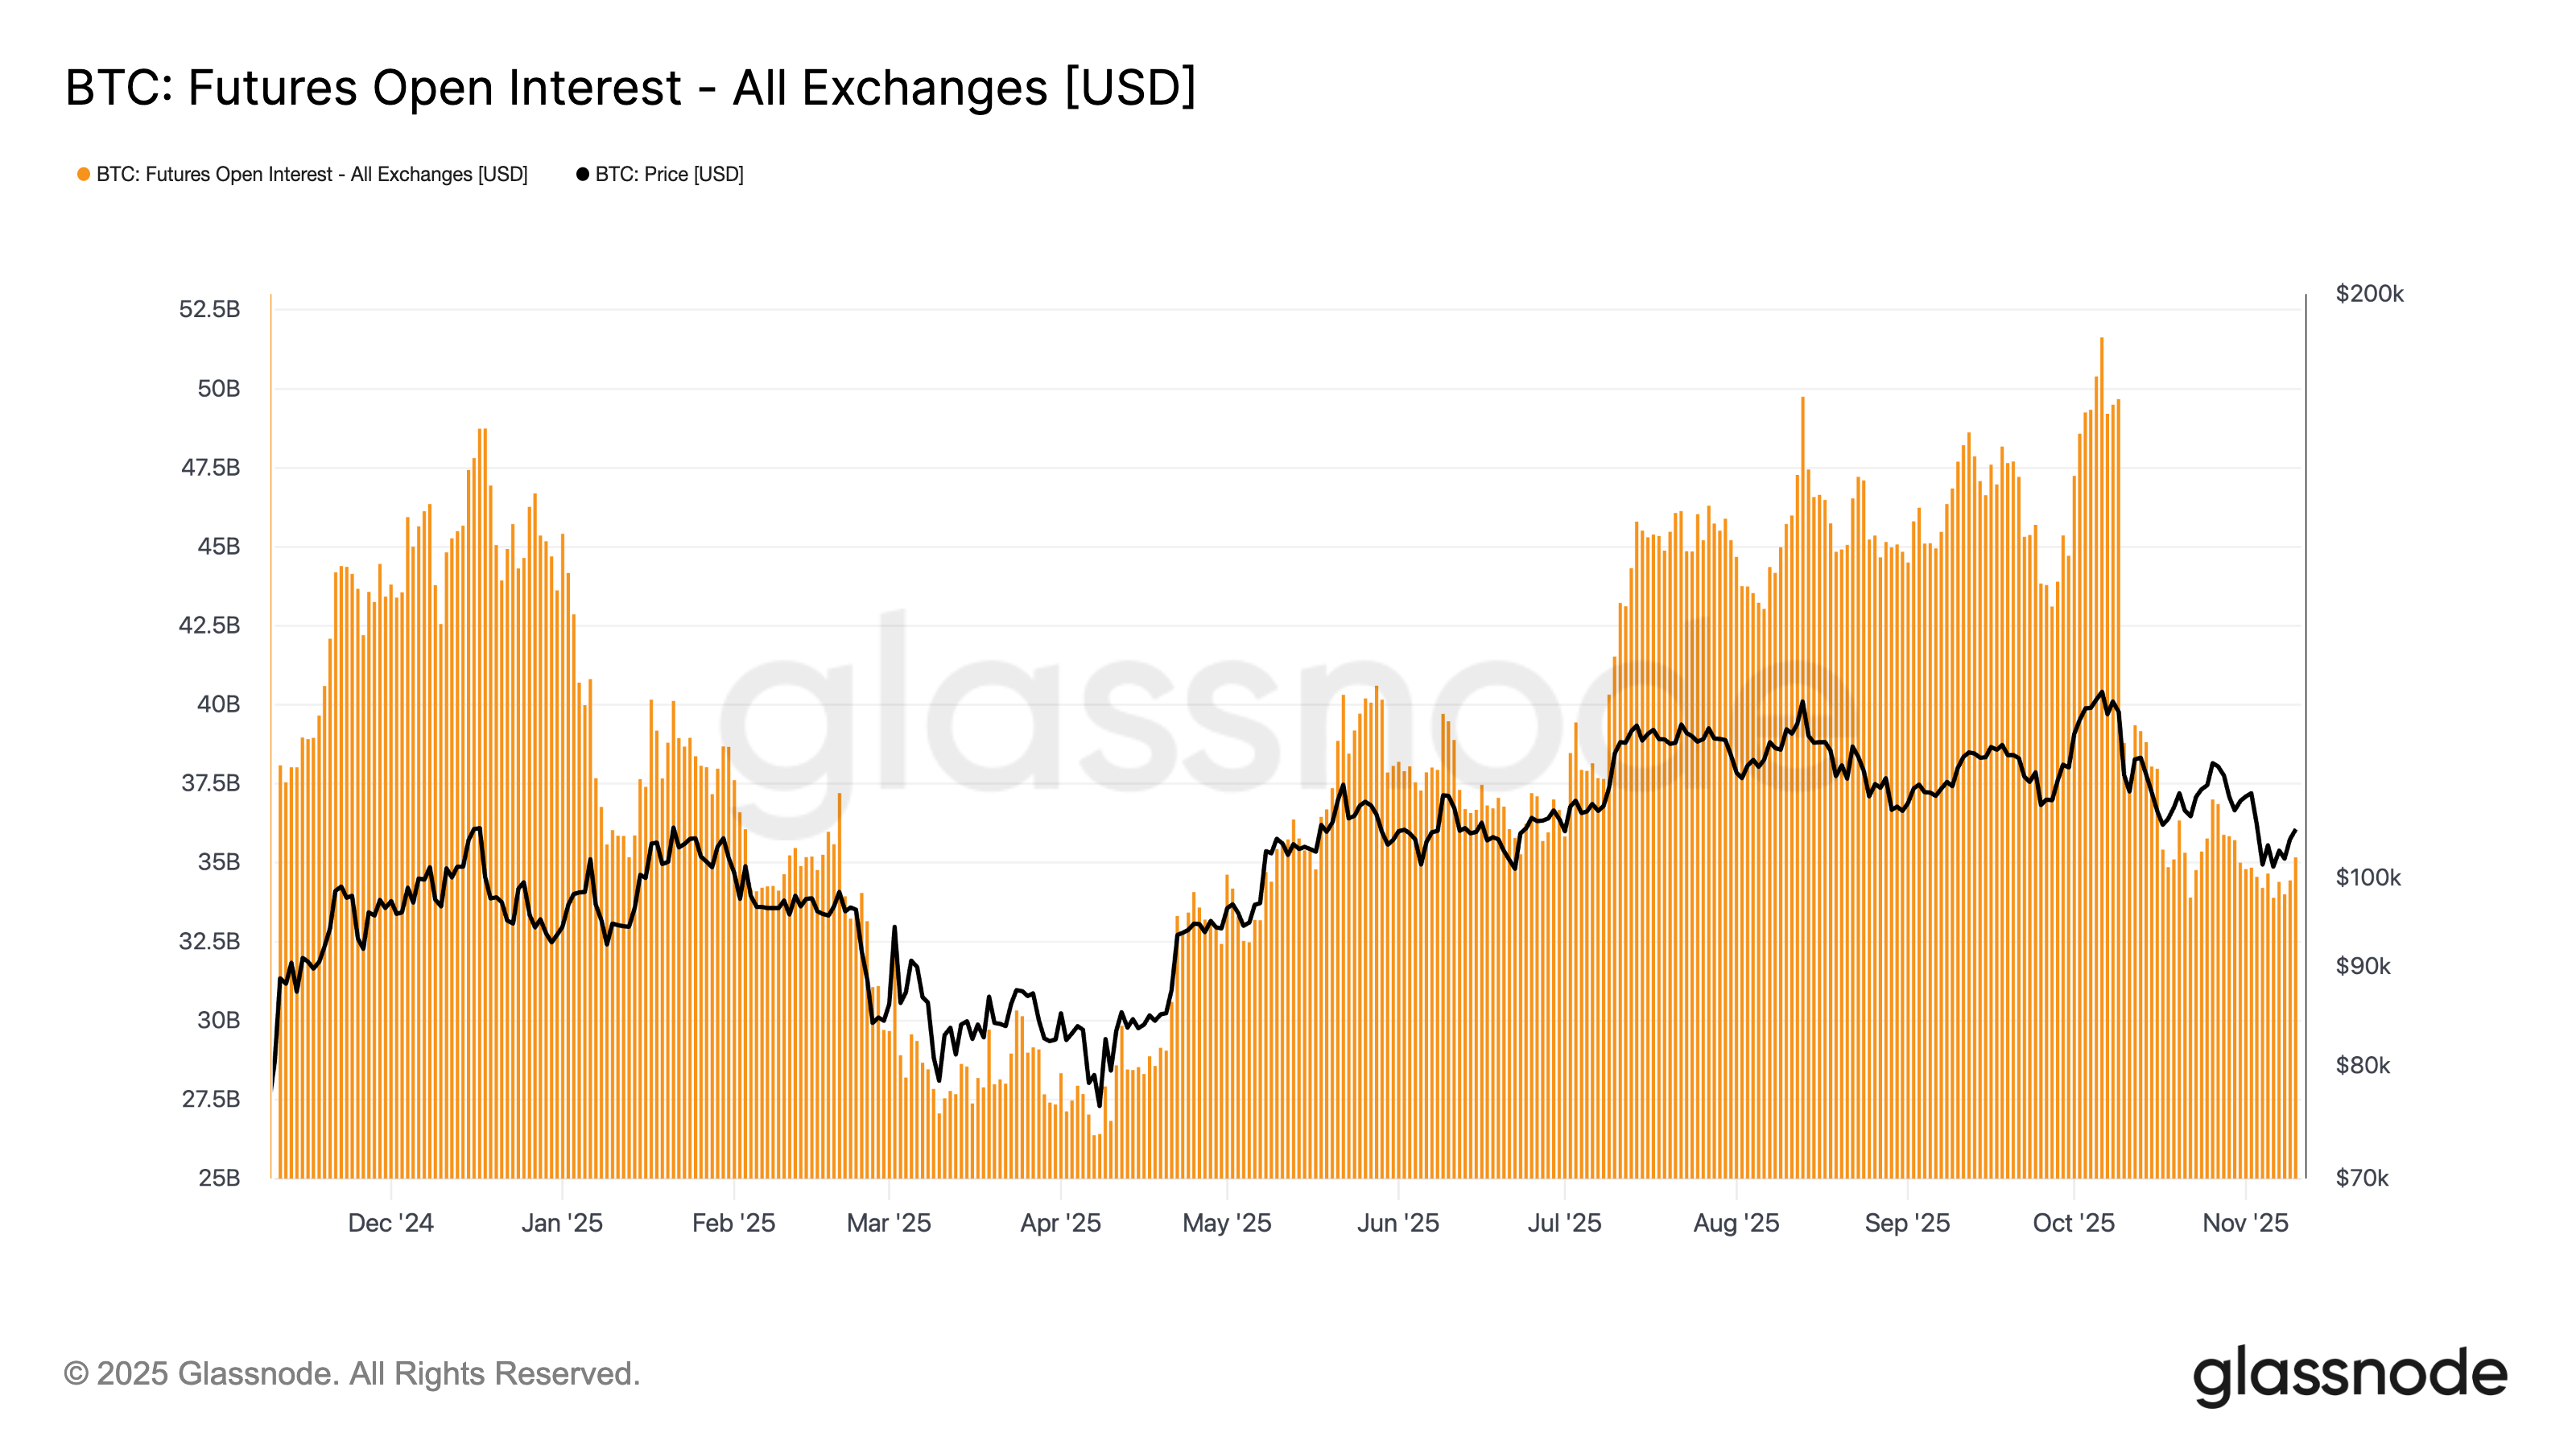Click the $200k right axis price label

click(x=2369, y=294)
